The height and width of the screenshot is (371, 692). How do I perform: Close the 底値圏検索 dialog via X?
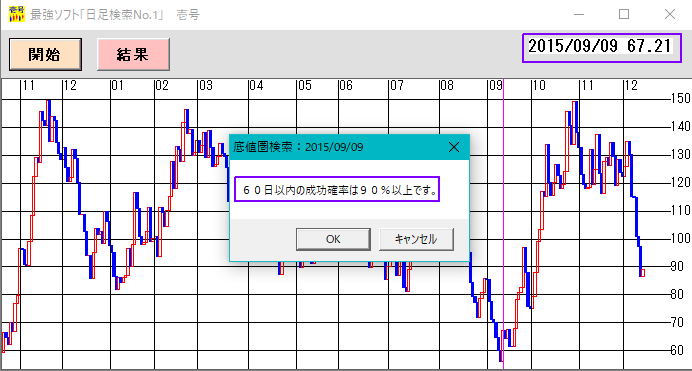454,147
